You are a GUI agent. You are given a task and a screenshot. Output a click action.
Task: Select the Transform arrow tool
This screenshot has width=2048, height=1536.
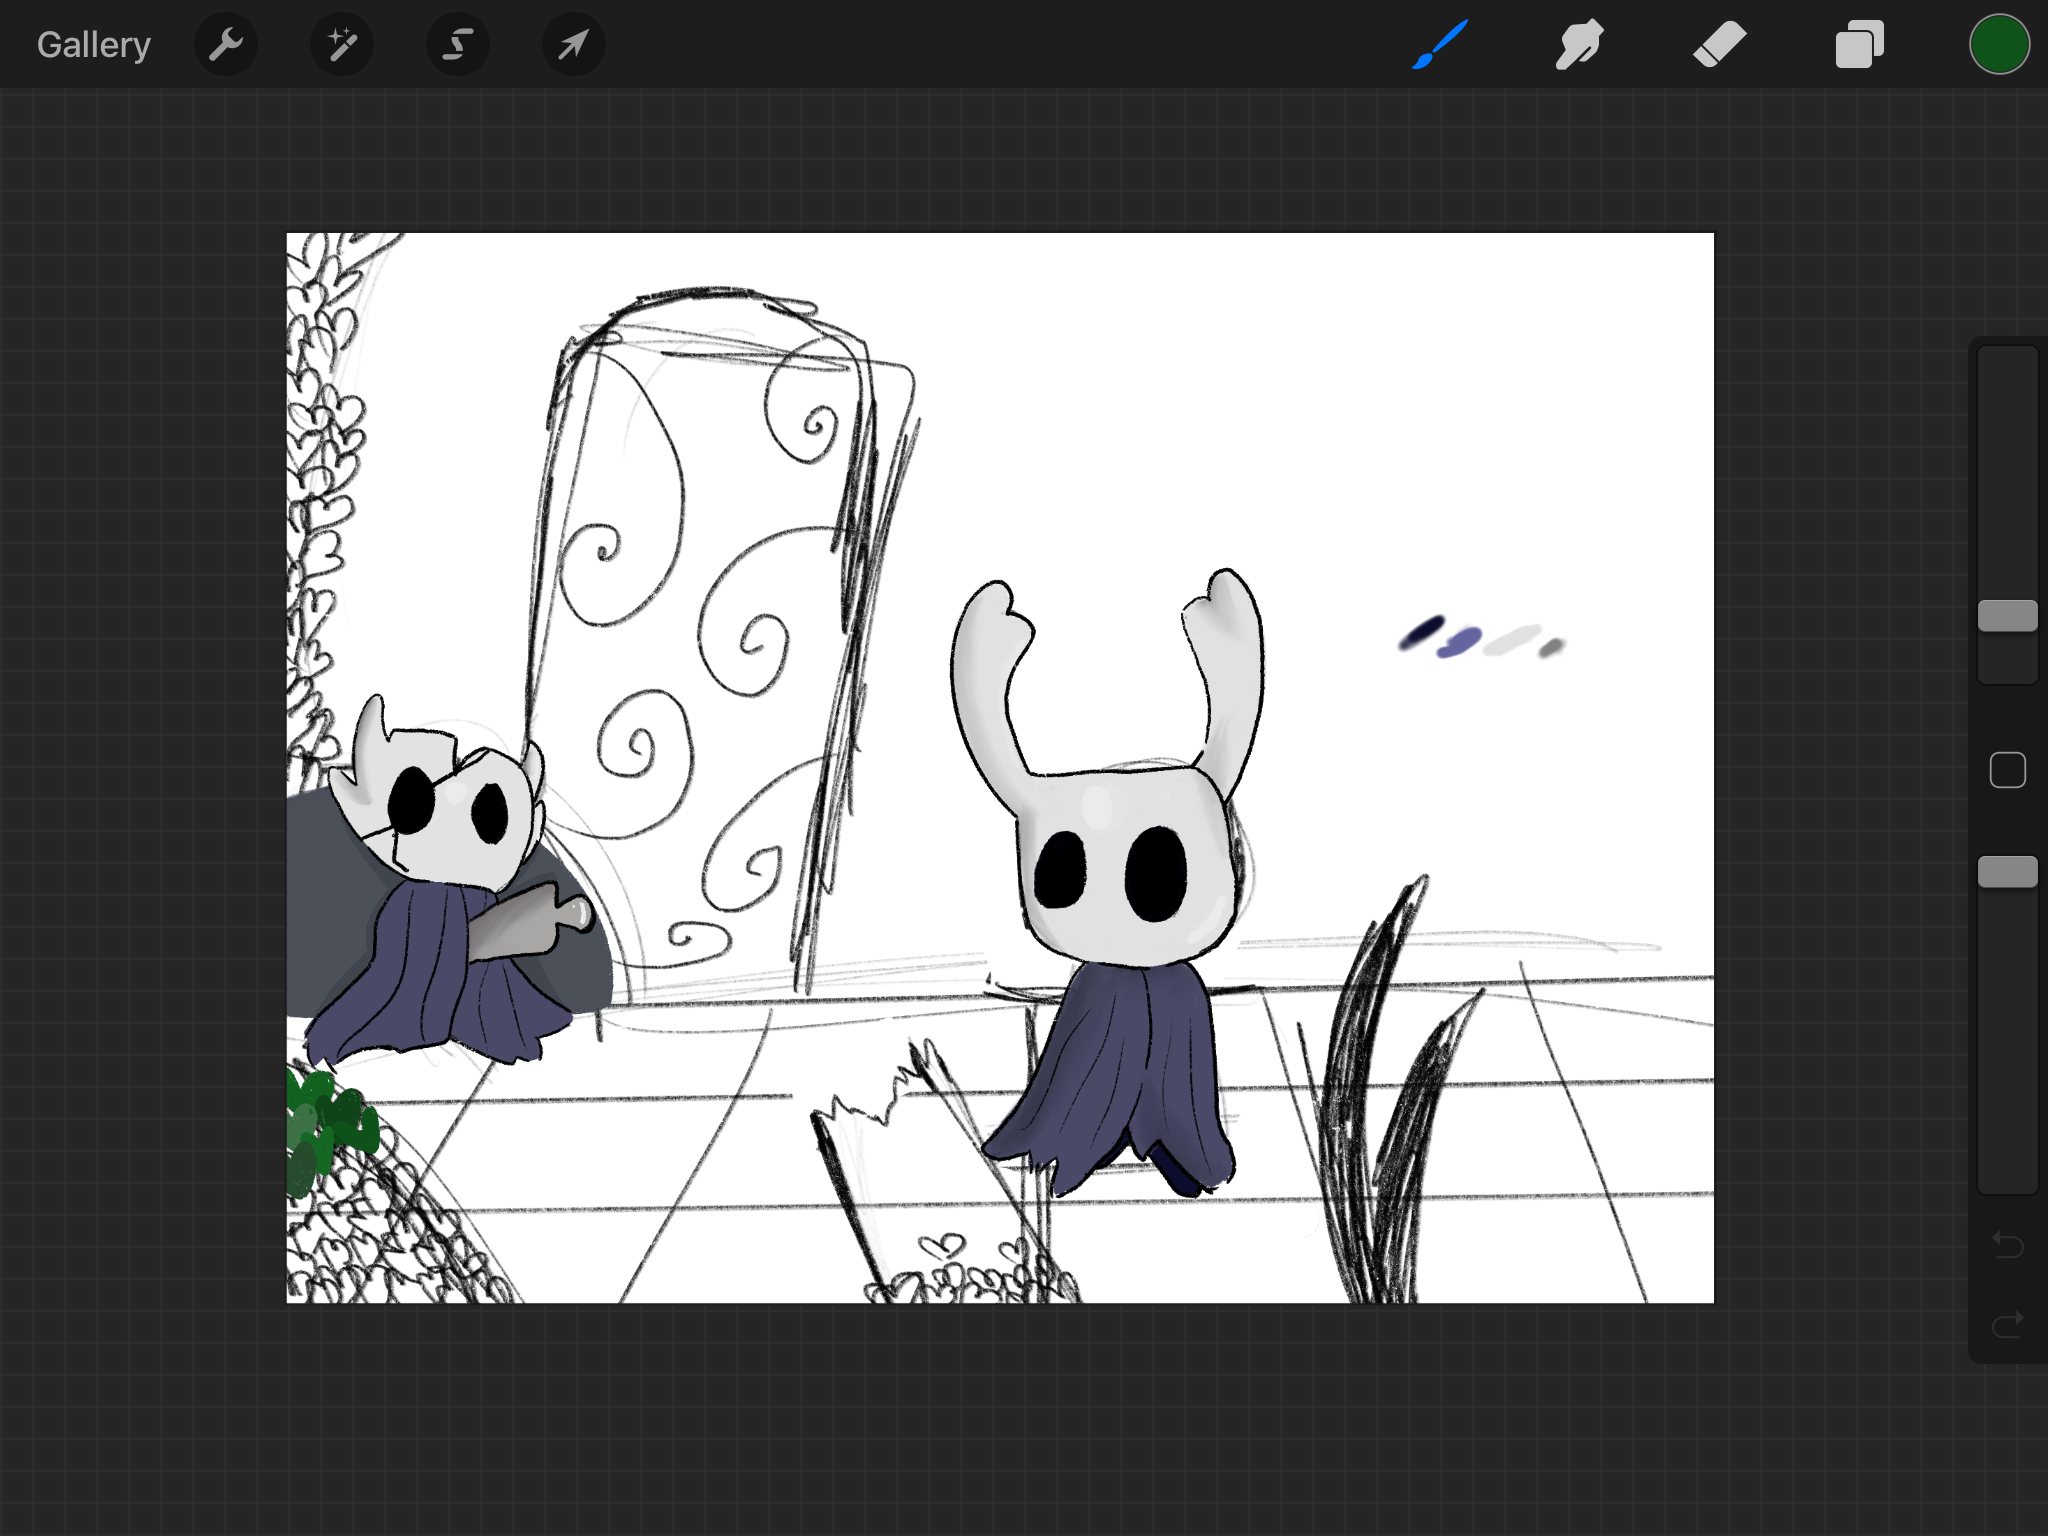point(573,45)
